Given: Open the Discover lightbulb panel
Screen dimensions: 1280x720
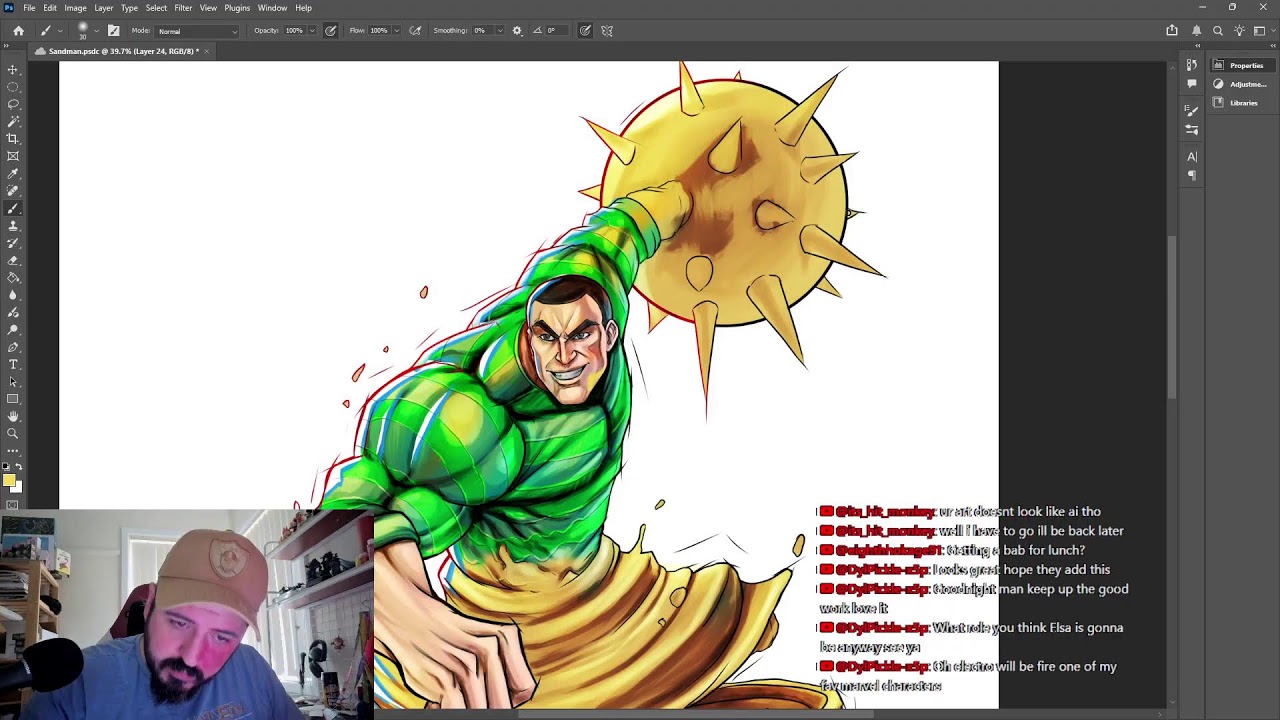Looking at the screenshot, I should click(x=1239, y=31).
